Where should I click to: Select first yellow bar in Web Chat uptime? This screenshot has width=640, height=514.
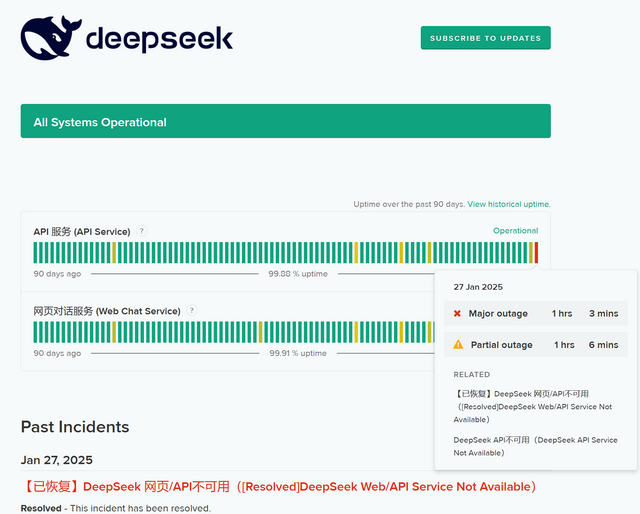(x=114, y=332)
